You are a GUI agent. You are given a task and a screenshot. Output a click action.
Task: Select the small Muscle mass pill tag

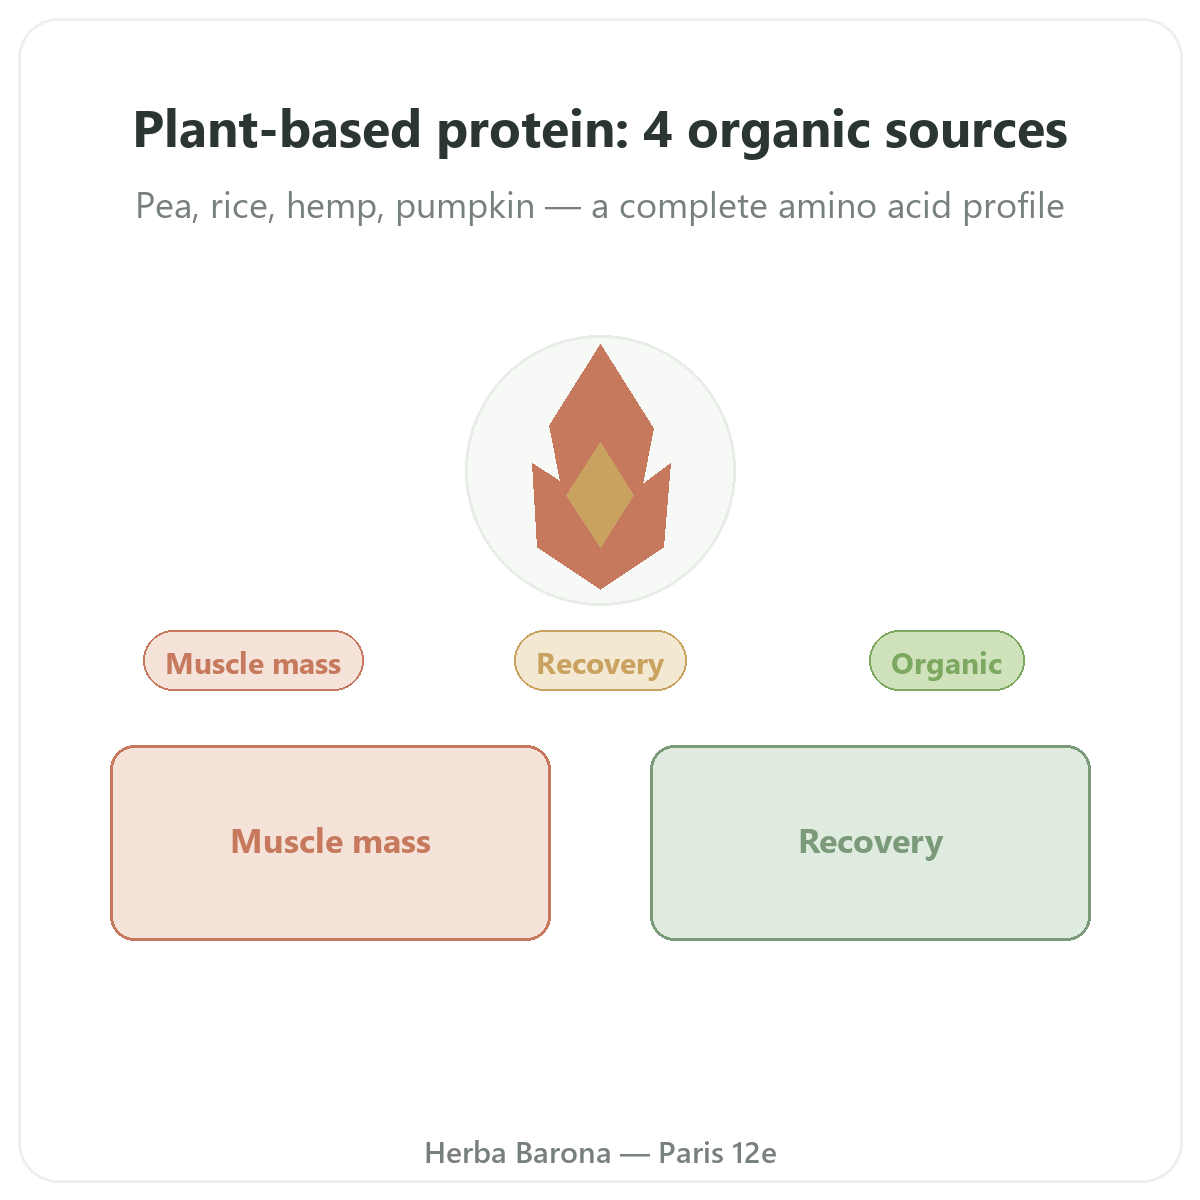(x=253, y=661)
